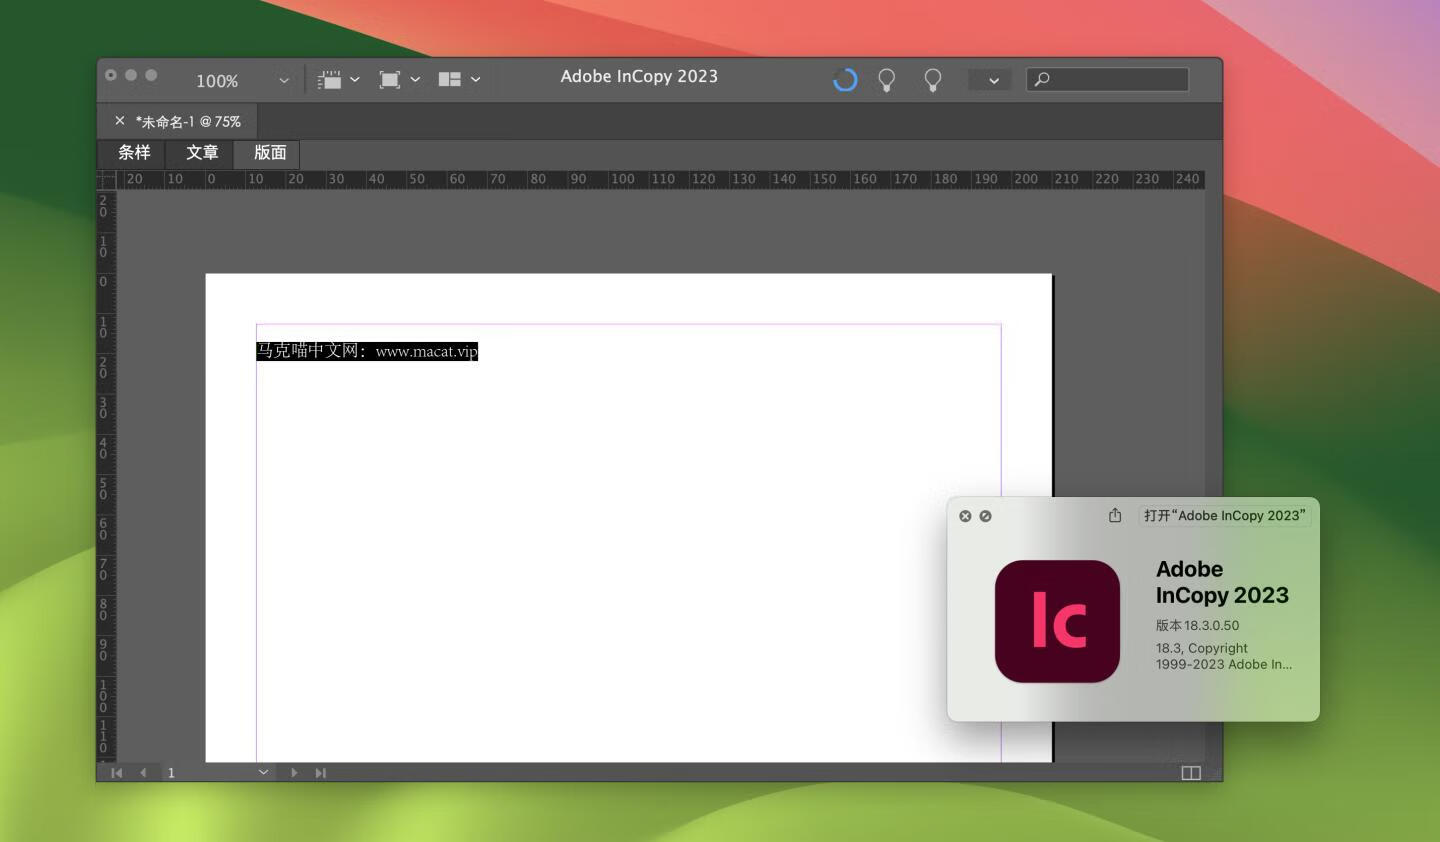Screen dimensions: 1440x842
Task: Close the Adobe InCopy preview popup
Action: coord(965,516)
